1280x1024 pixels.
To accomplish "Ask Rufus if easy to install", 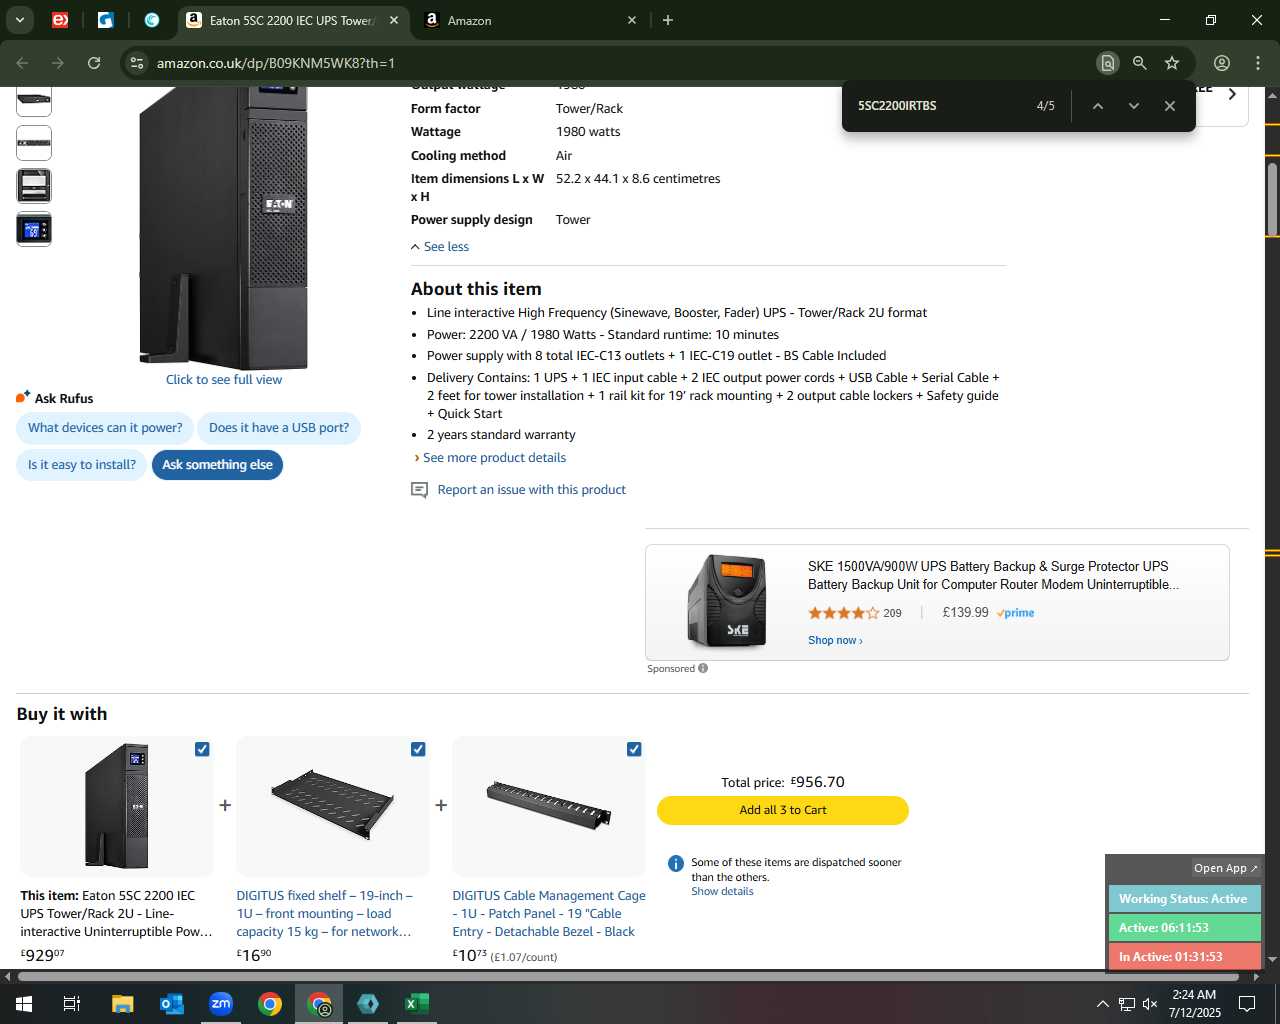I will pyautogui.click(x=82, y=465).
